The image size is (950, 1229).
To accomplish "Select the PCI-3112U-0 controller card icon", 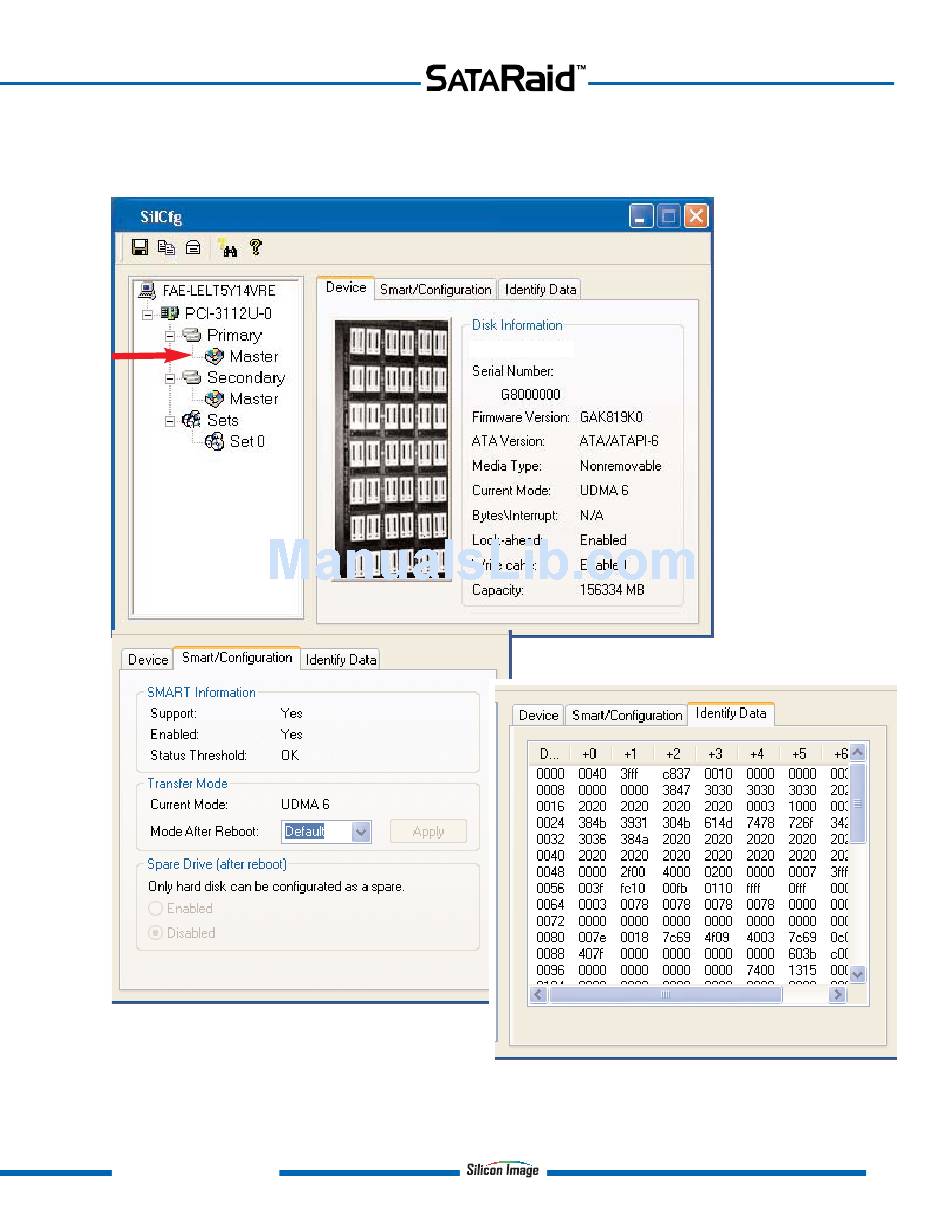I will click(x=170, y=313).
